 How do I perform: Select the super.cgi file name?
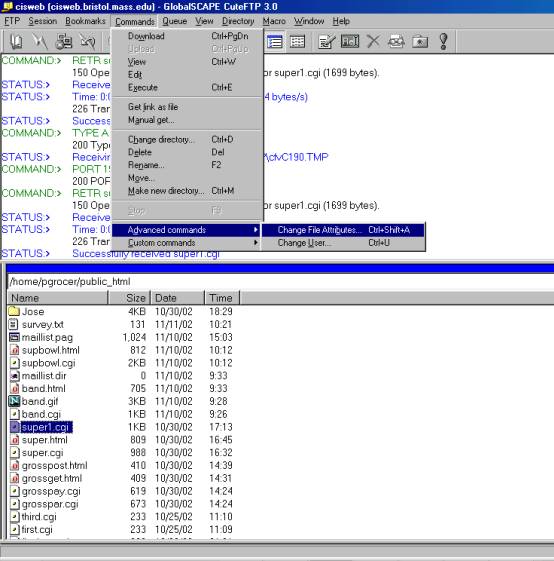tap(42, 453)
